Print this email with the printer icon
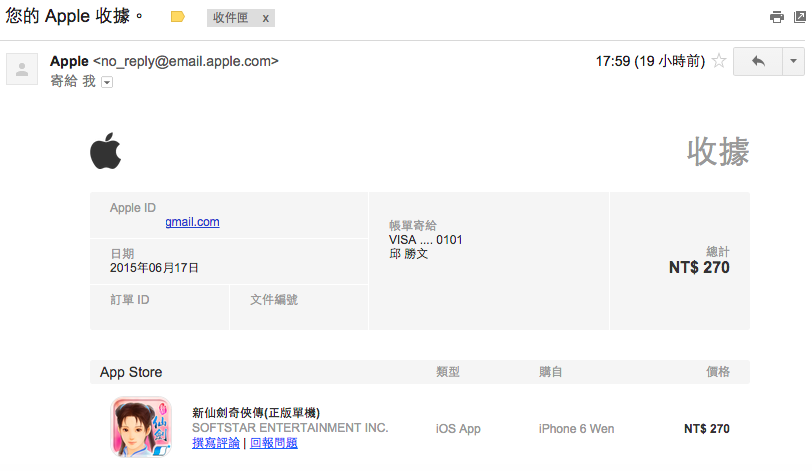This screenshot has width=812, height=471. coord(776,17)
